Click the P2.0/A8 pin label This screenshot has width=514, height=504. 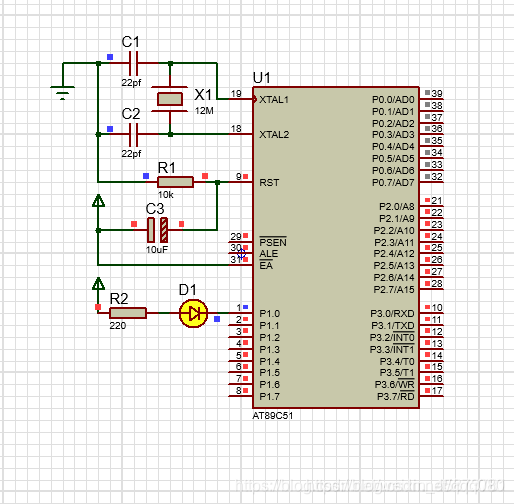(x=397, y=207)
